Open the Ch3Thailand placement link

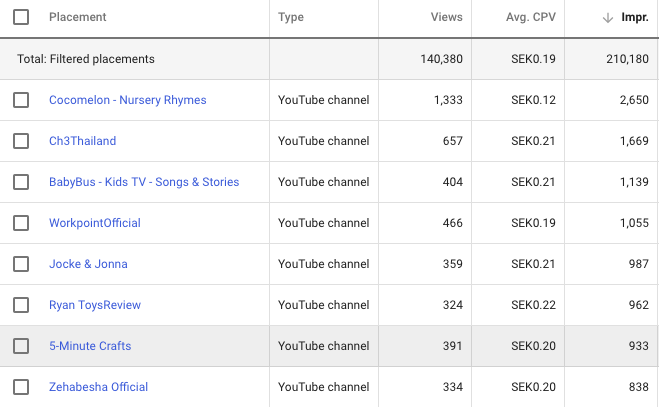point(82,141)
